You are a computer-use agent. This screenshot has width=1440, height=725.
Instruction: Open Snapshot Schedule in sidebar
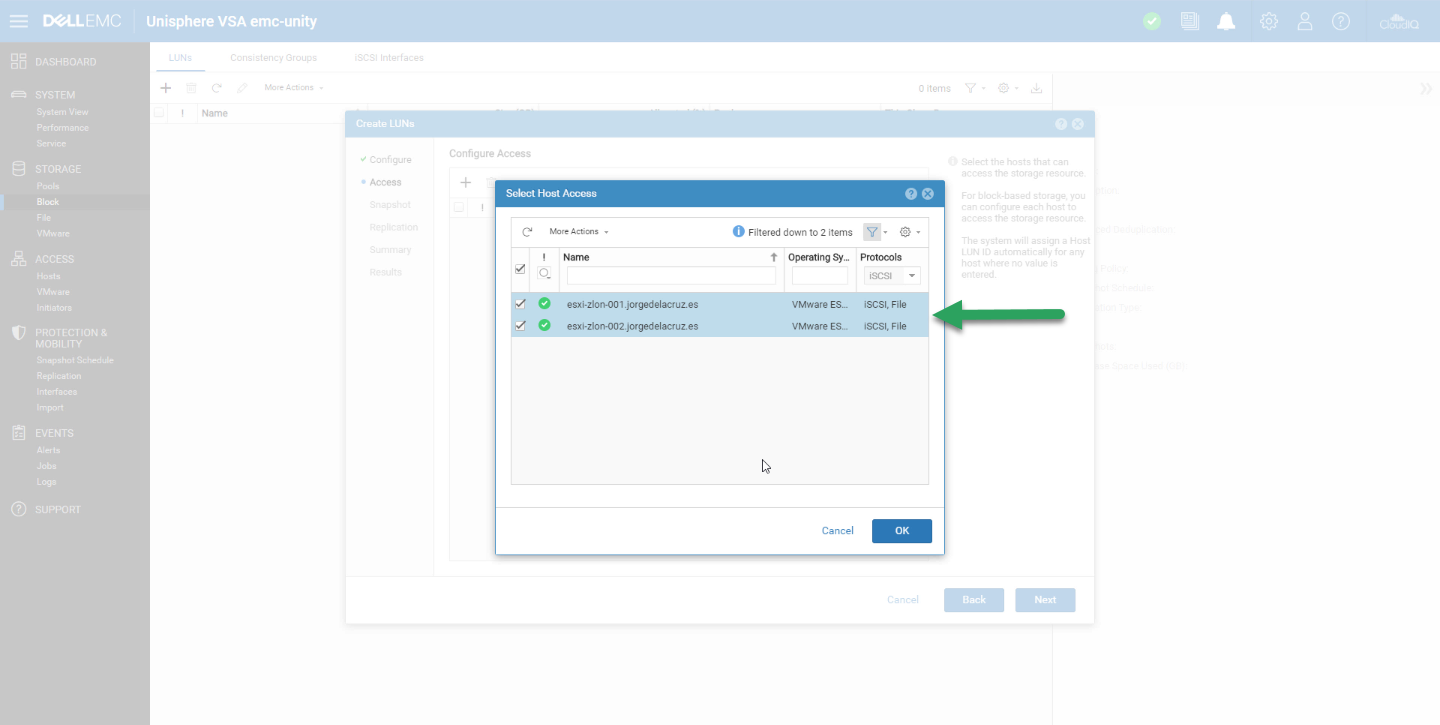pyautogui.click(x=75, y=360)
